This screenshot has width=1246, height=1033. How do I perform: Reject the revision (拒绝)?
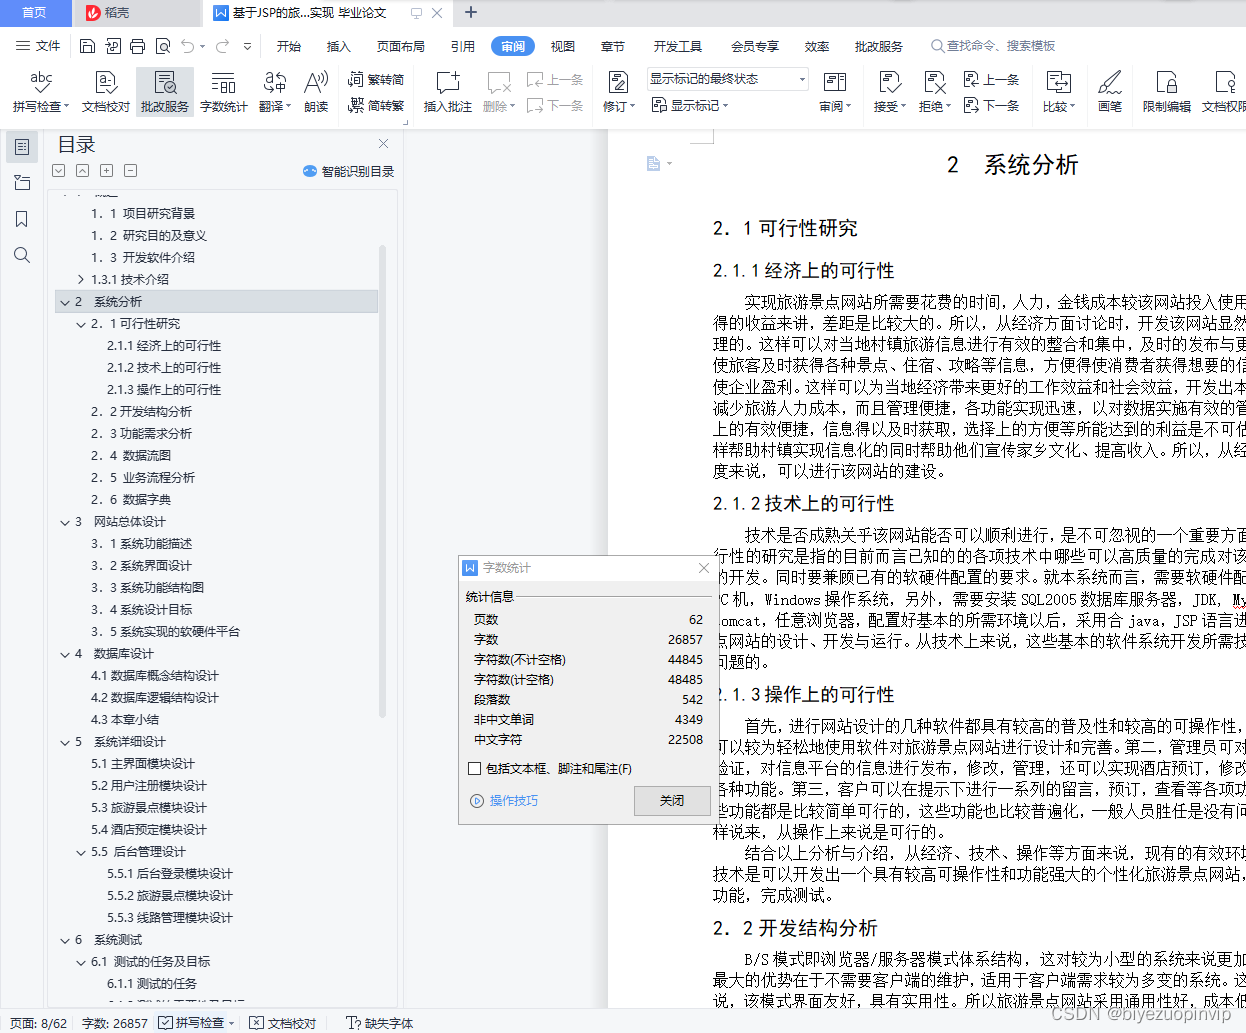click(934, 92)
